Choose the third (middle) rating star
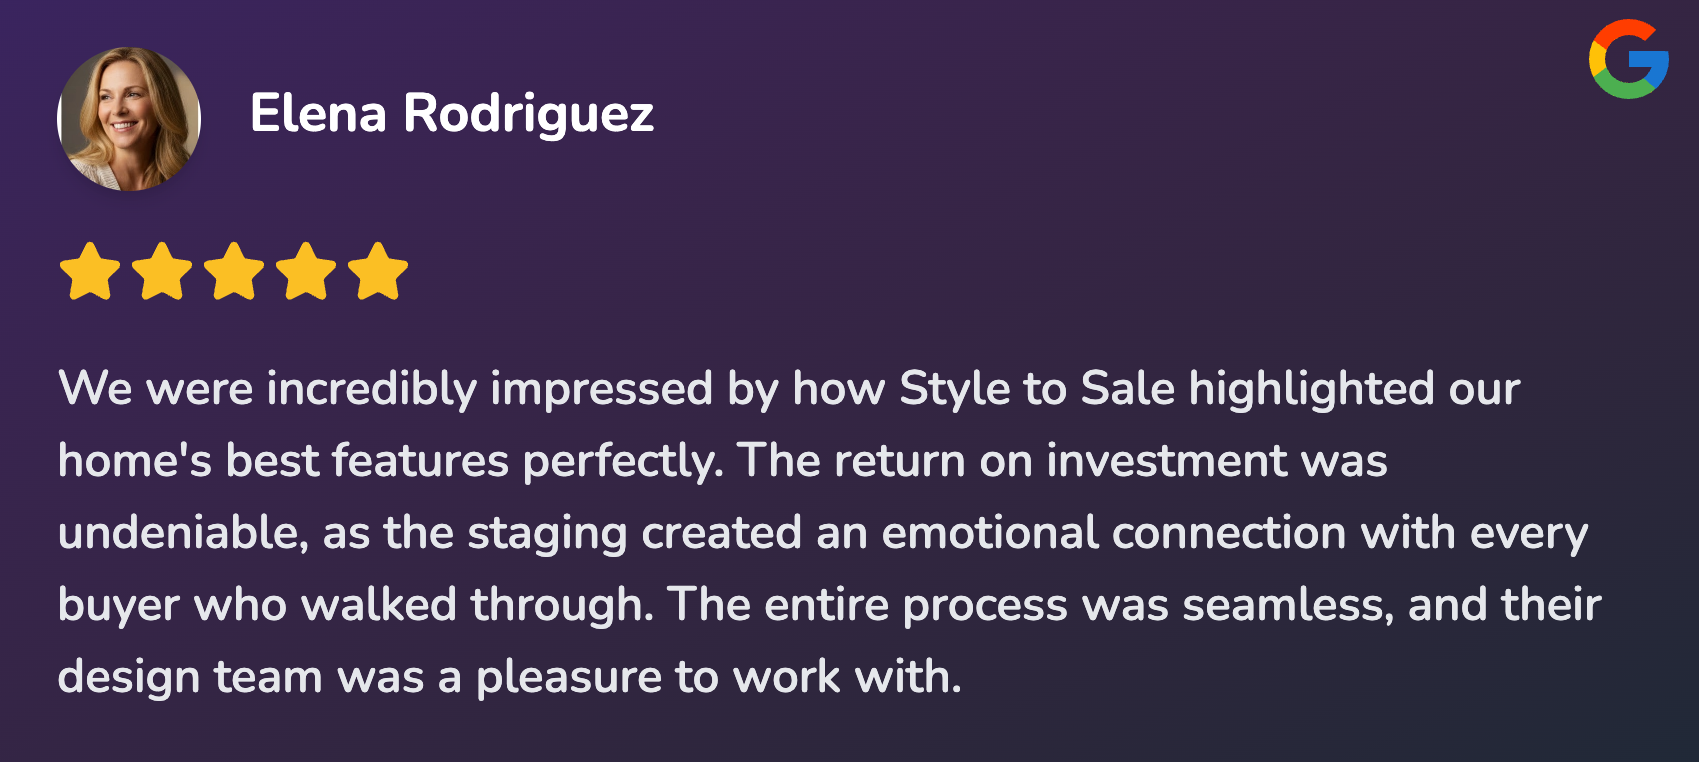 pyautogui.click(x=234, y=271)
